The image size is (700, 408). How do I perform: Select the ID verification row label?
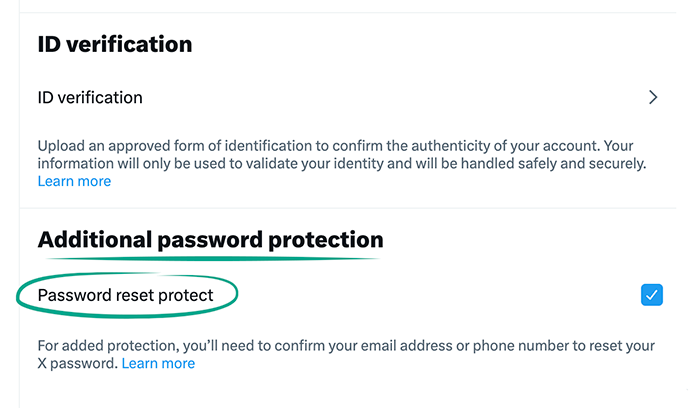click(x=90, y=98)
